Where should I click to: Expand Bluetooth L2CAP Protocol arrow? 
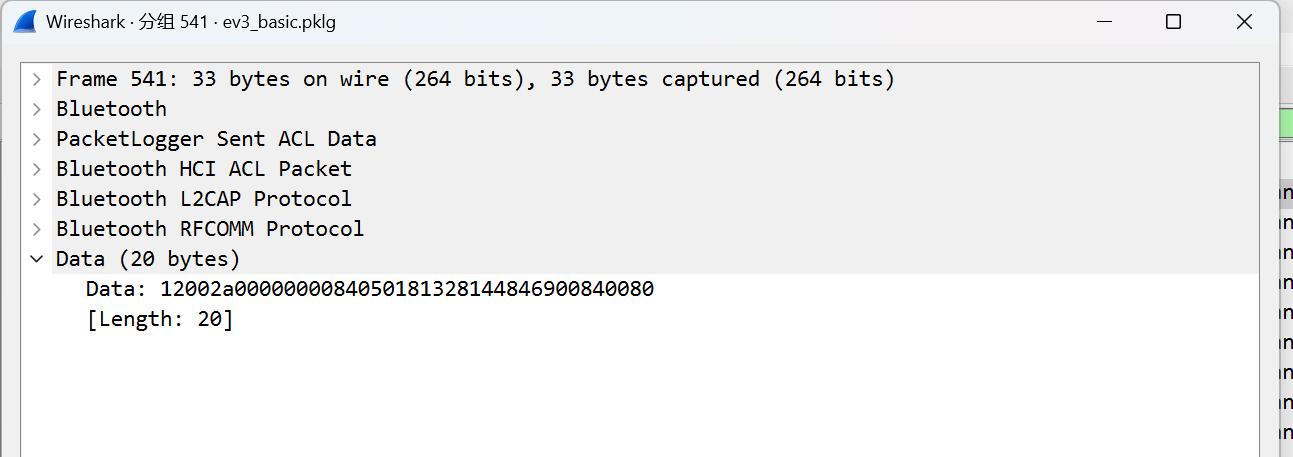point(37,199)
